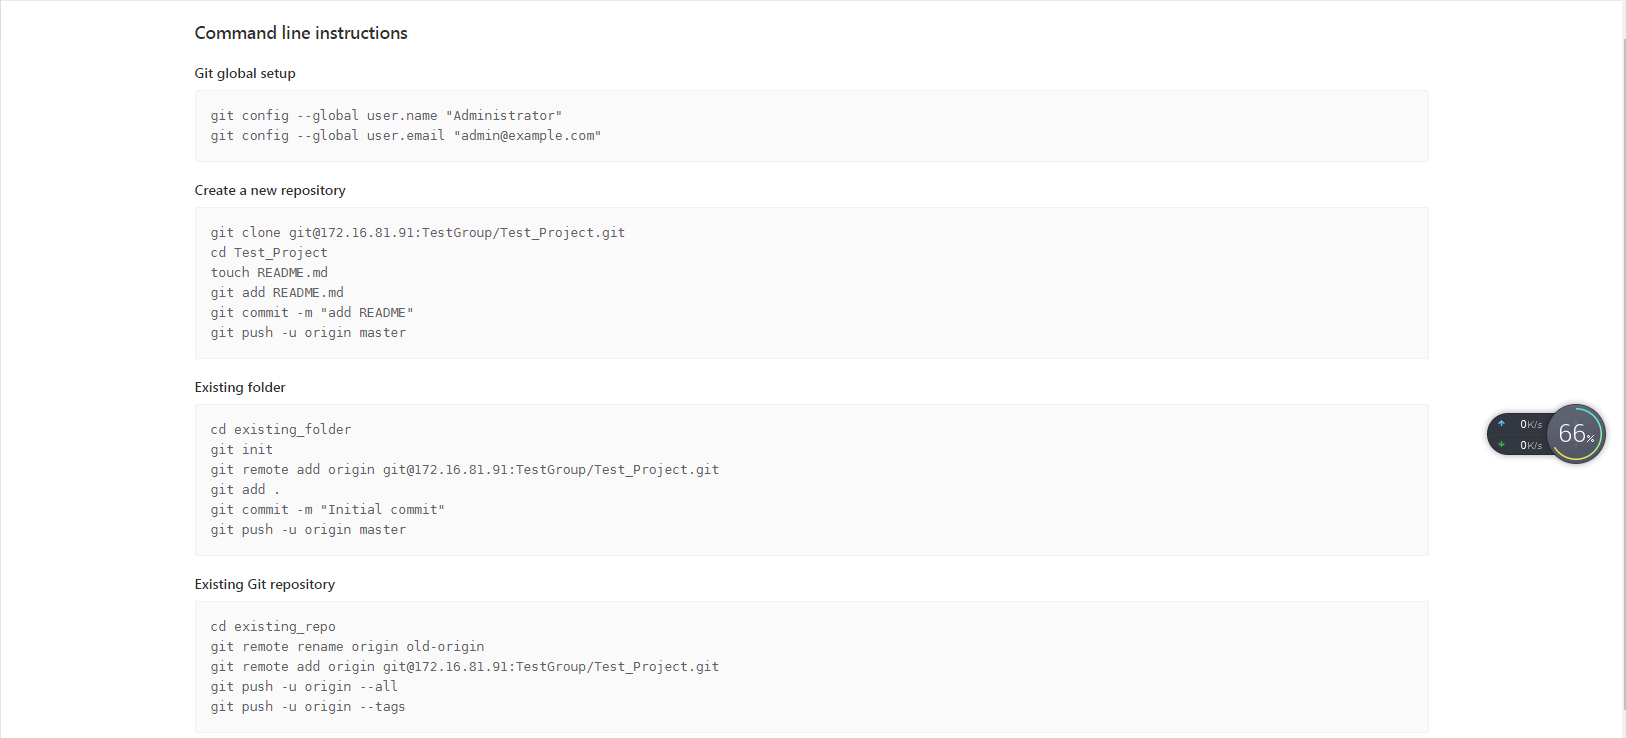Click the "Existing folder" section title
1626x738 pixels.
240,387
